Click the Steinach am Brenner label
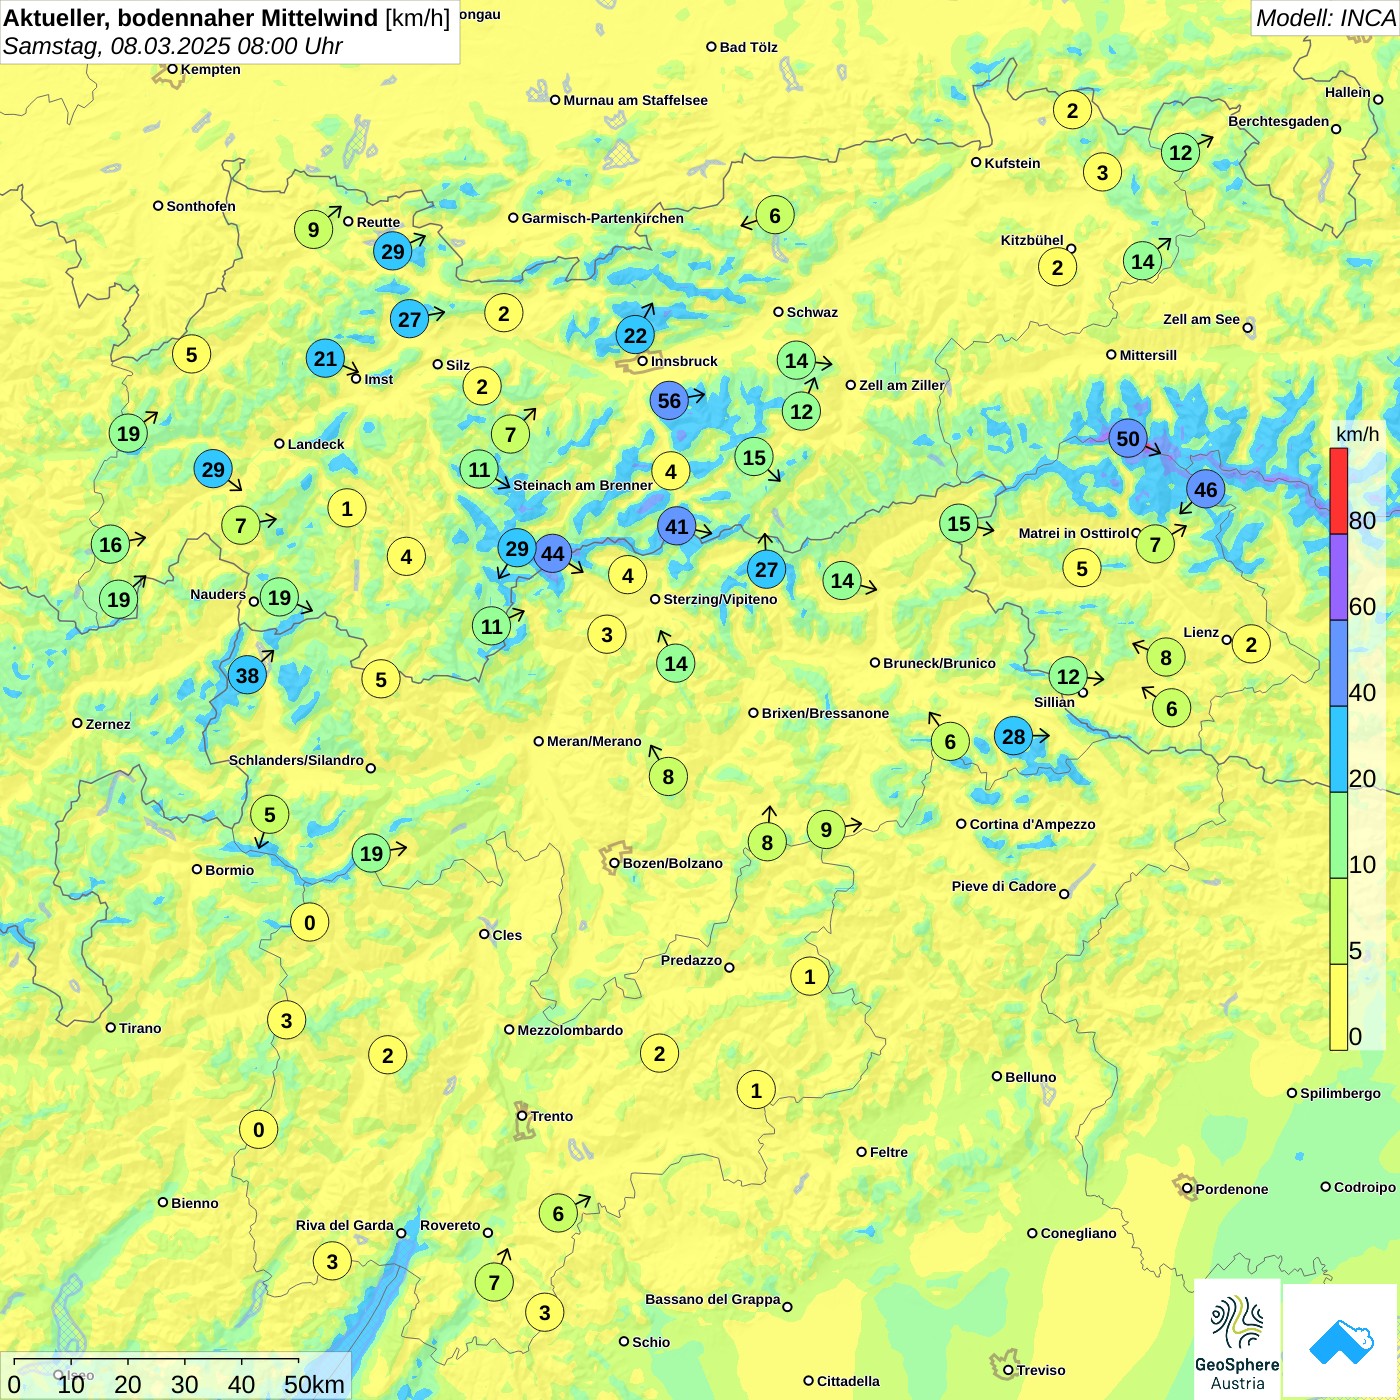 click(x=583, y=485)
